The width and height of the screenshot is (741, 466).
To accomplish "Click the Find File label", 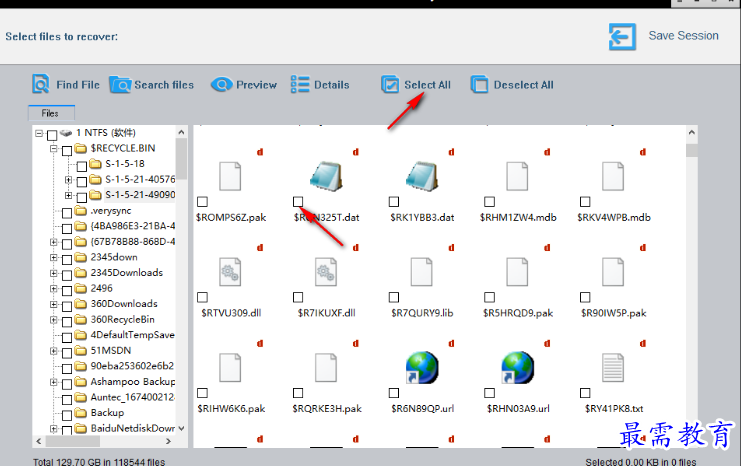I will click(78, 85).
